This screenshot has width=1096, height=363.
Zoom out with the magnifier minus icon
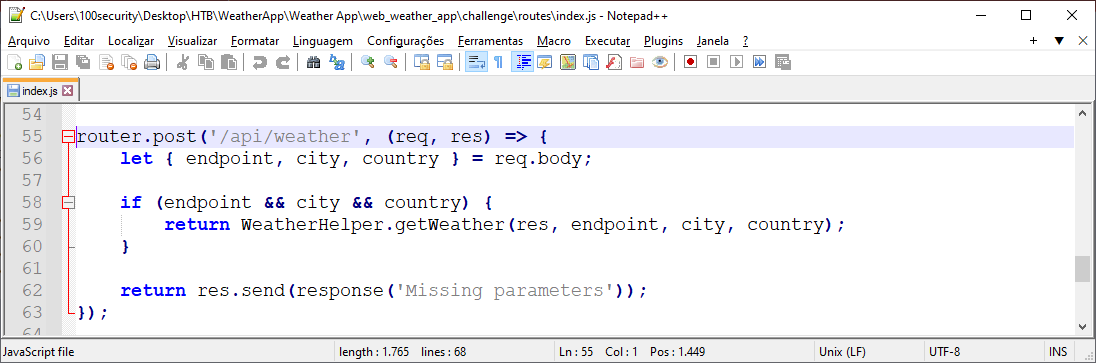[391, 62]
